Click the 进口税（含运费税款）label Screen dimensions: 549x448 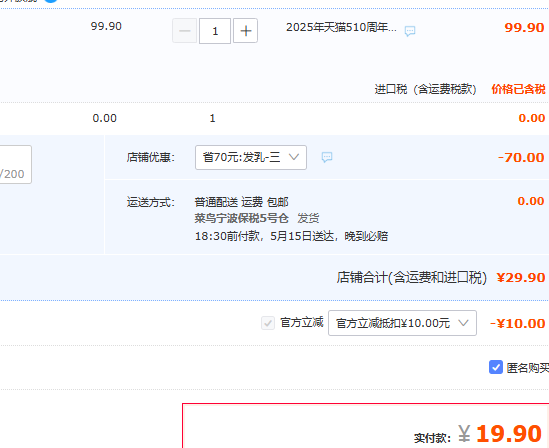pos(425,89)
